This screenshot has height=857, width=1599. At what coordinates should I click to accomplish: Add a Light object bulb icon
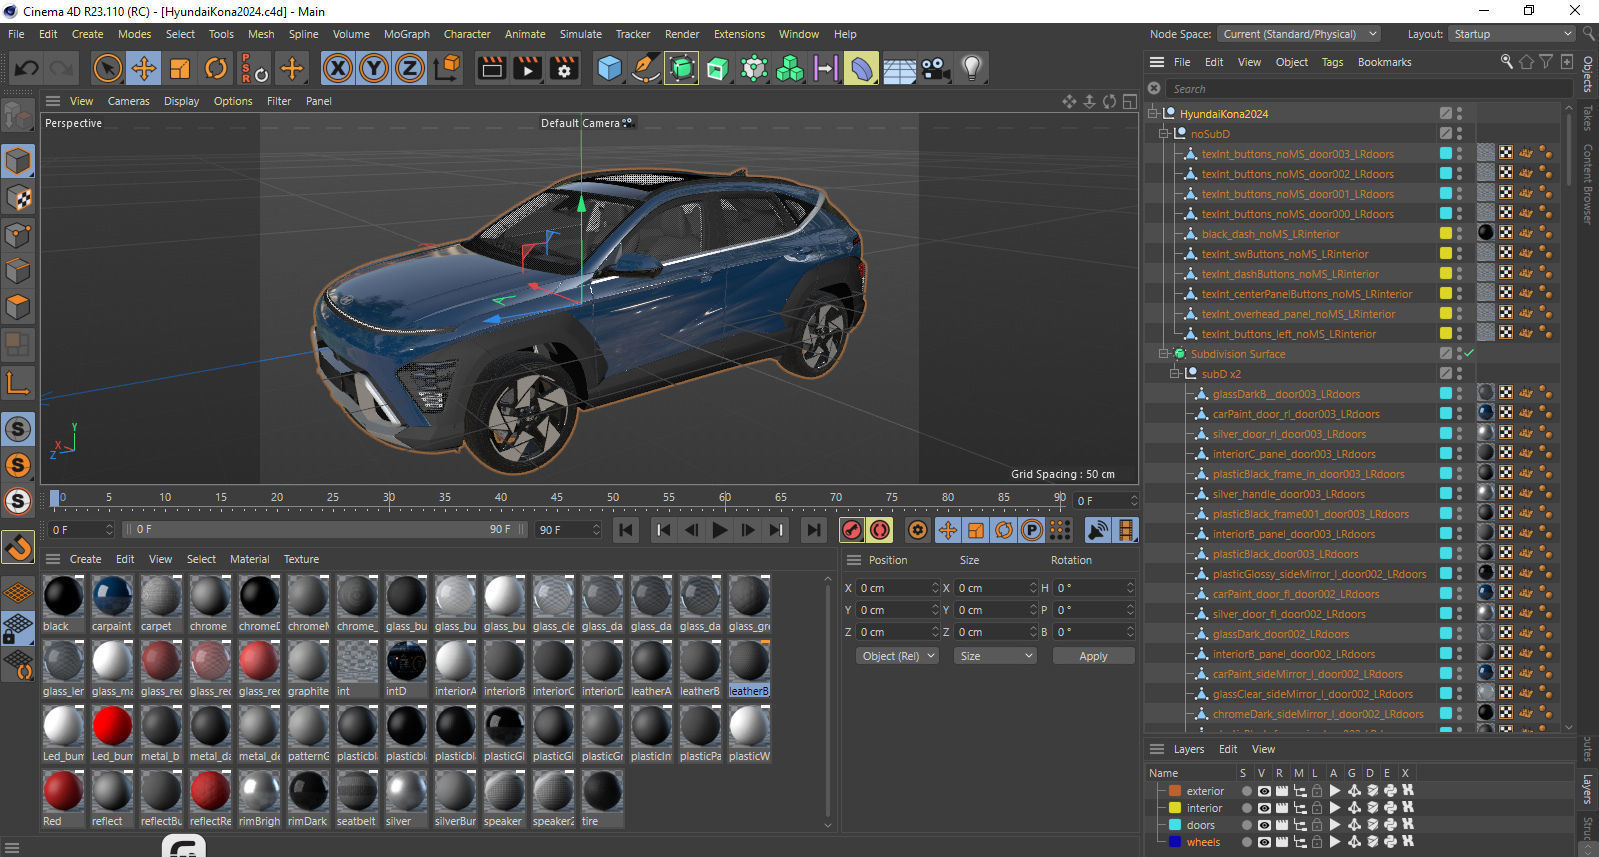[x=971, y=68]
